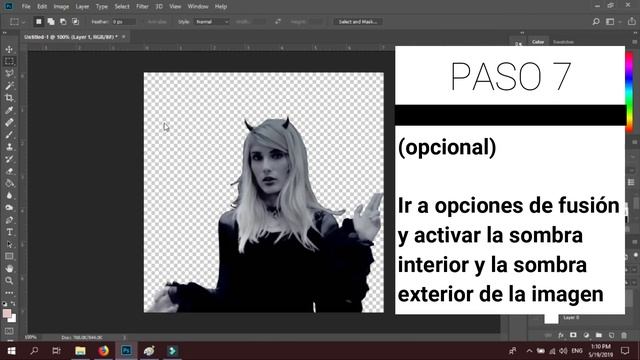Select the Clone Stamp tool

click(x=9, y=147)
